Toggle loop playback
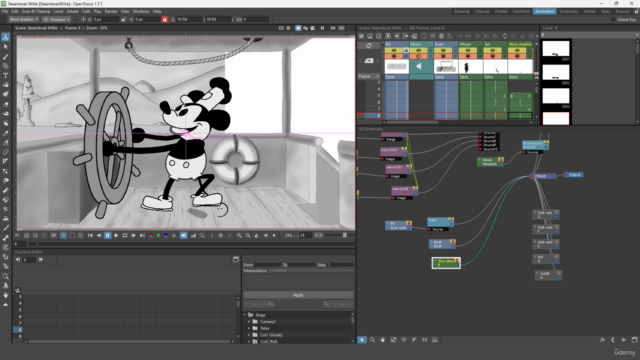640x360 pixels. (125, 235)
